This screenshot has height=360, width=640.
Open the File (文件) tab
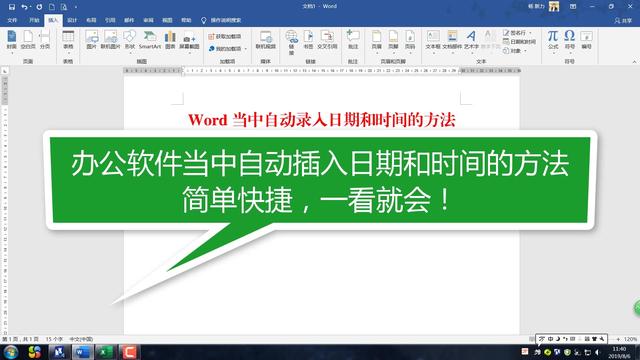12,20
